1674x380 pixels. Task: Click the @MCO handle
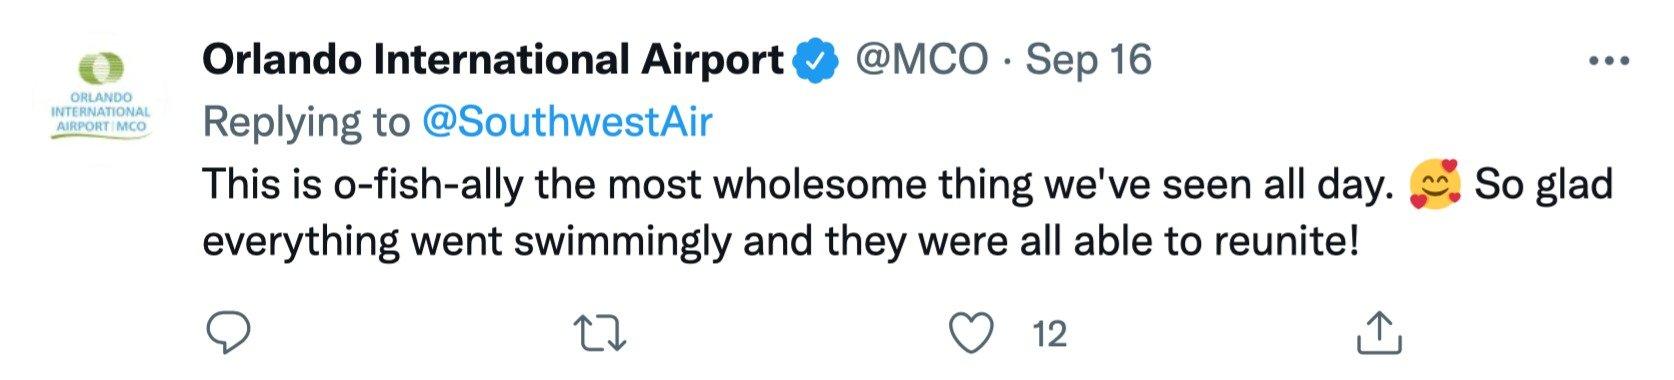click(x=921, y=62)
